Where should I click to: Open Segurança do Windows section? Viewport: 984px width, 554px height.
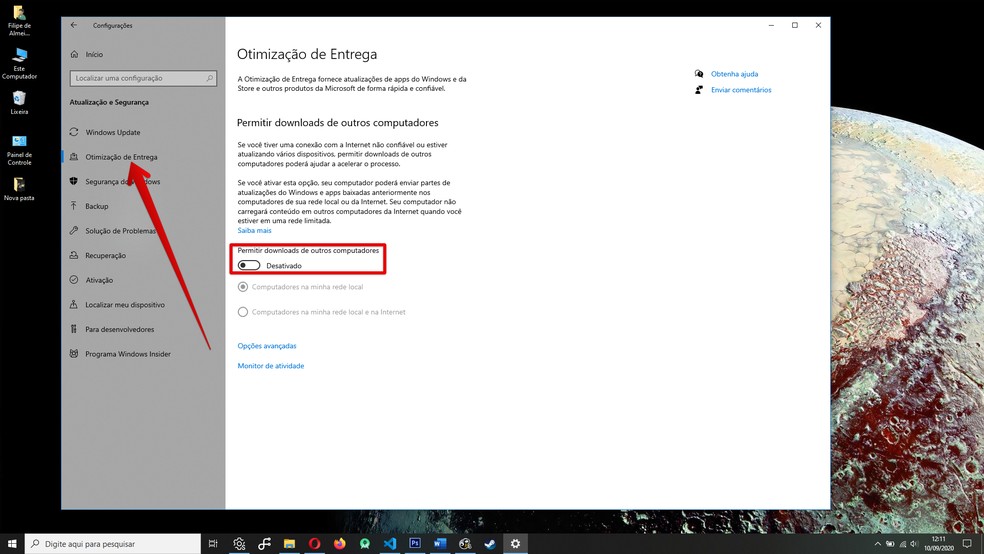[122, 181]
